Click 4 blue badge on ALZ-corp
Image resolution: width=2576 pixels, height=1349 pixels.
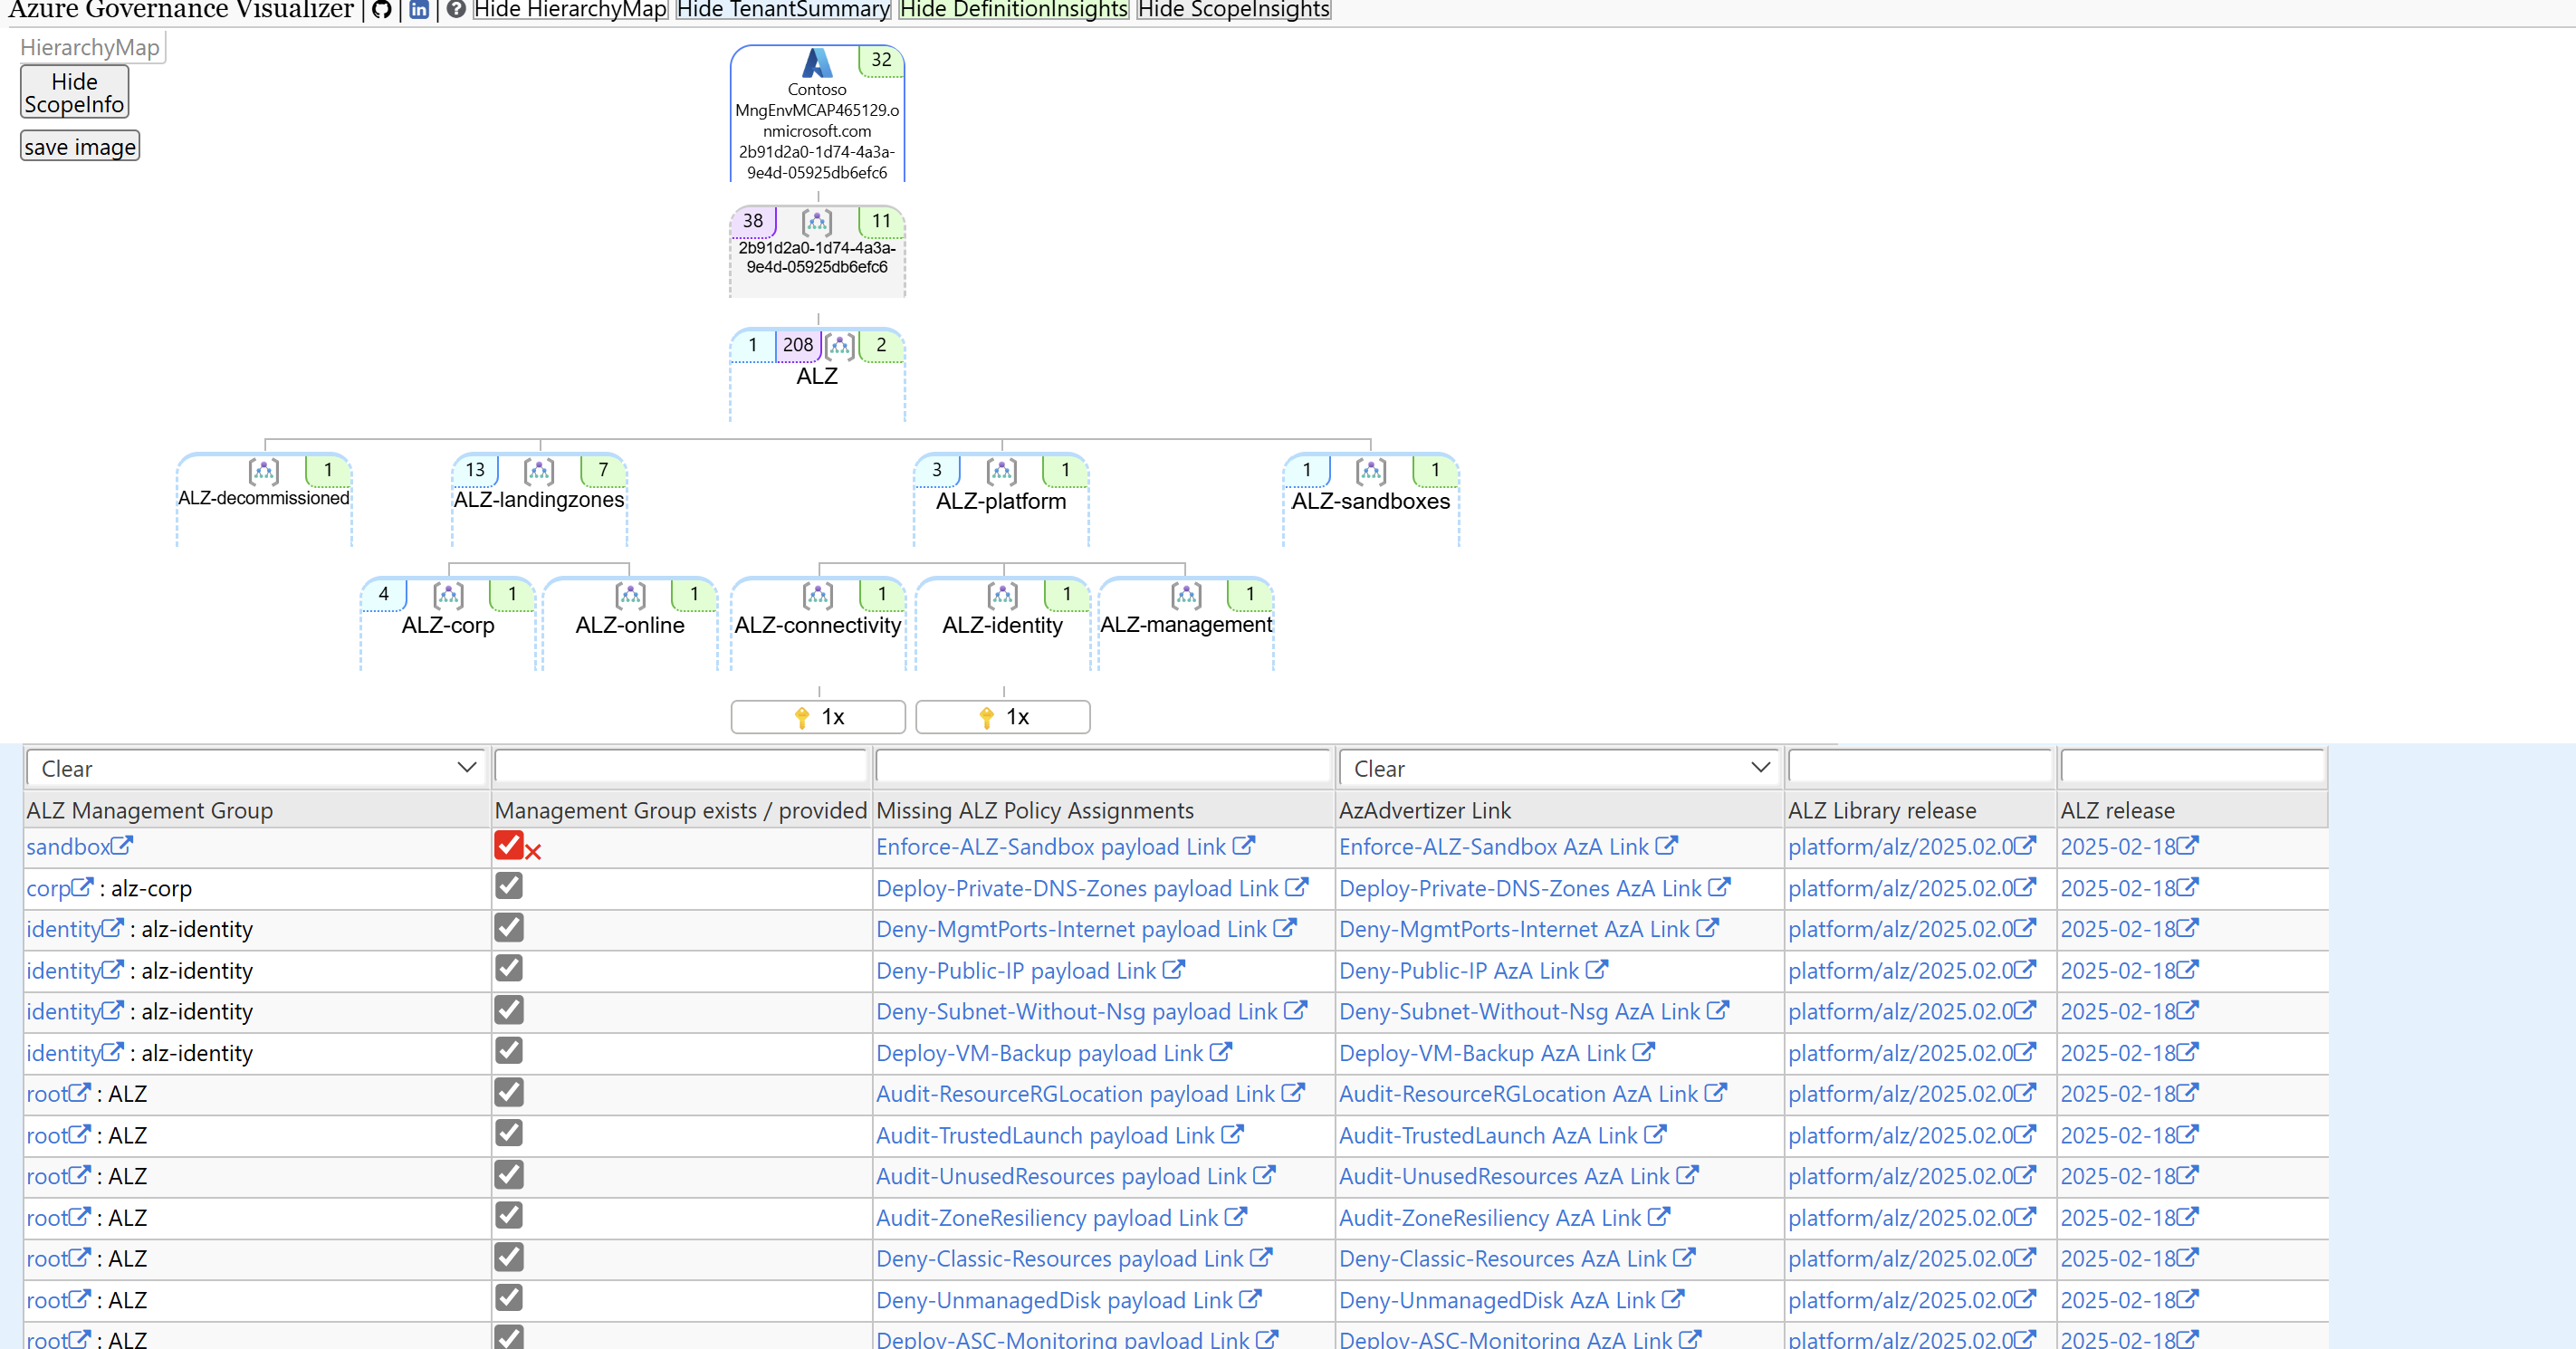[384, 594]
